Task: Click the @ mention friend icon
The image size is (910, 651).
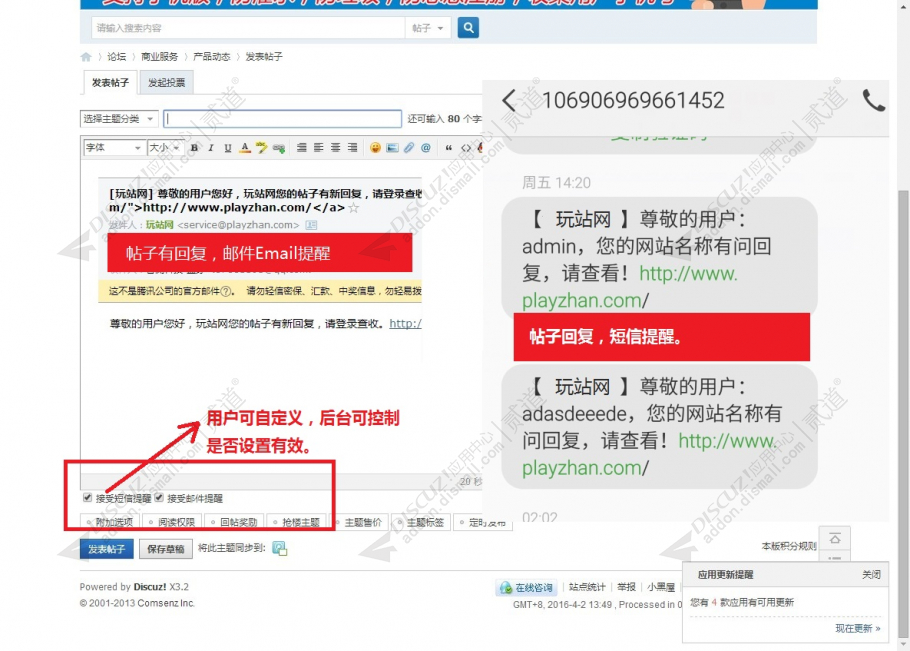Action: tap(426, 148)
